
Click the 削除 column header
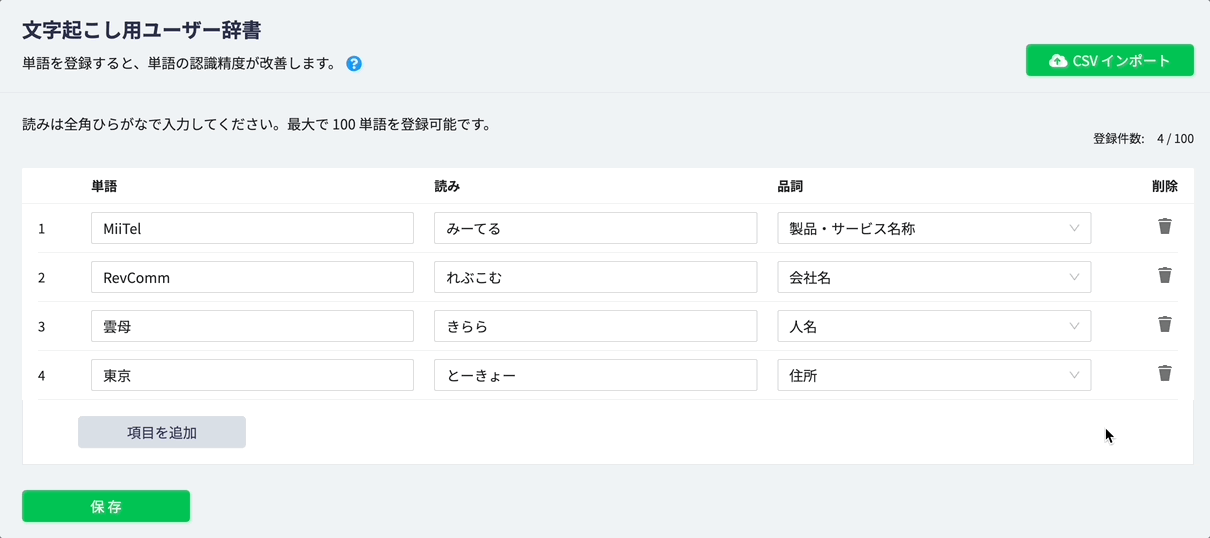point(1165,186)
